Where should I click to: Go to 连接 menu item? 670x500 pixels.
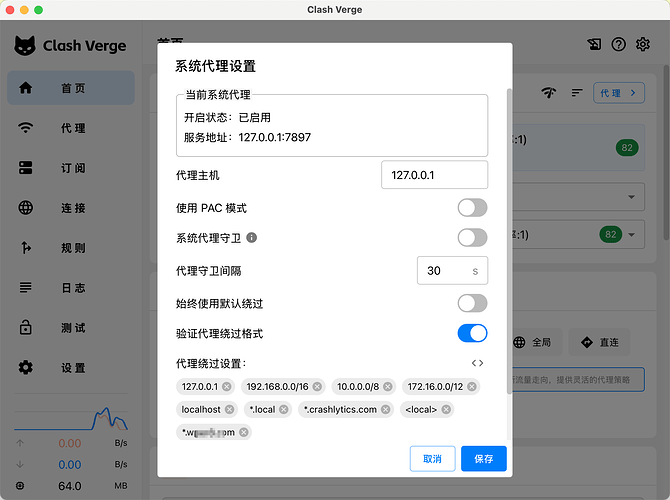pos(71,208)
